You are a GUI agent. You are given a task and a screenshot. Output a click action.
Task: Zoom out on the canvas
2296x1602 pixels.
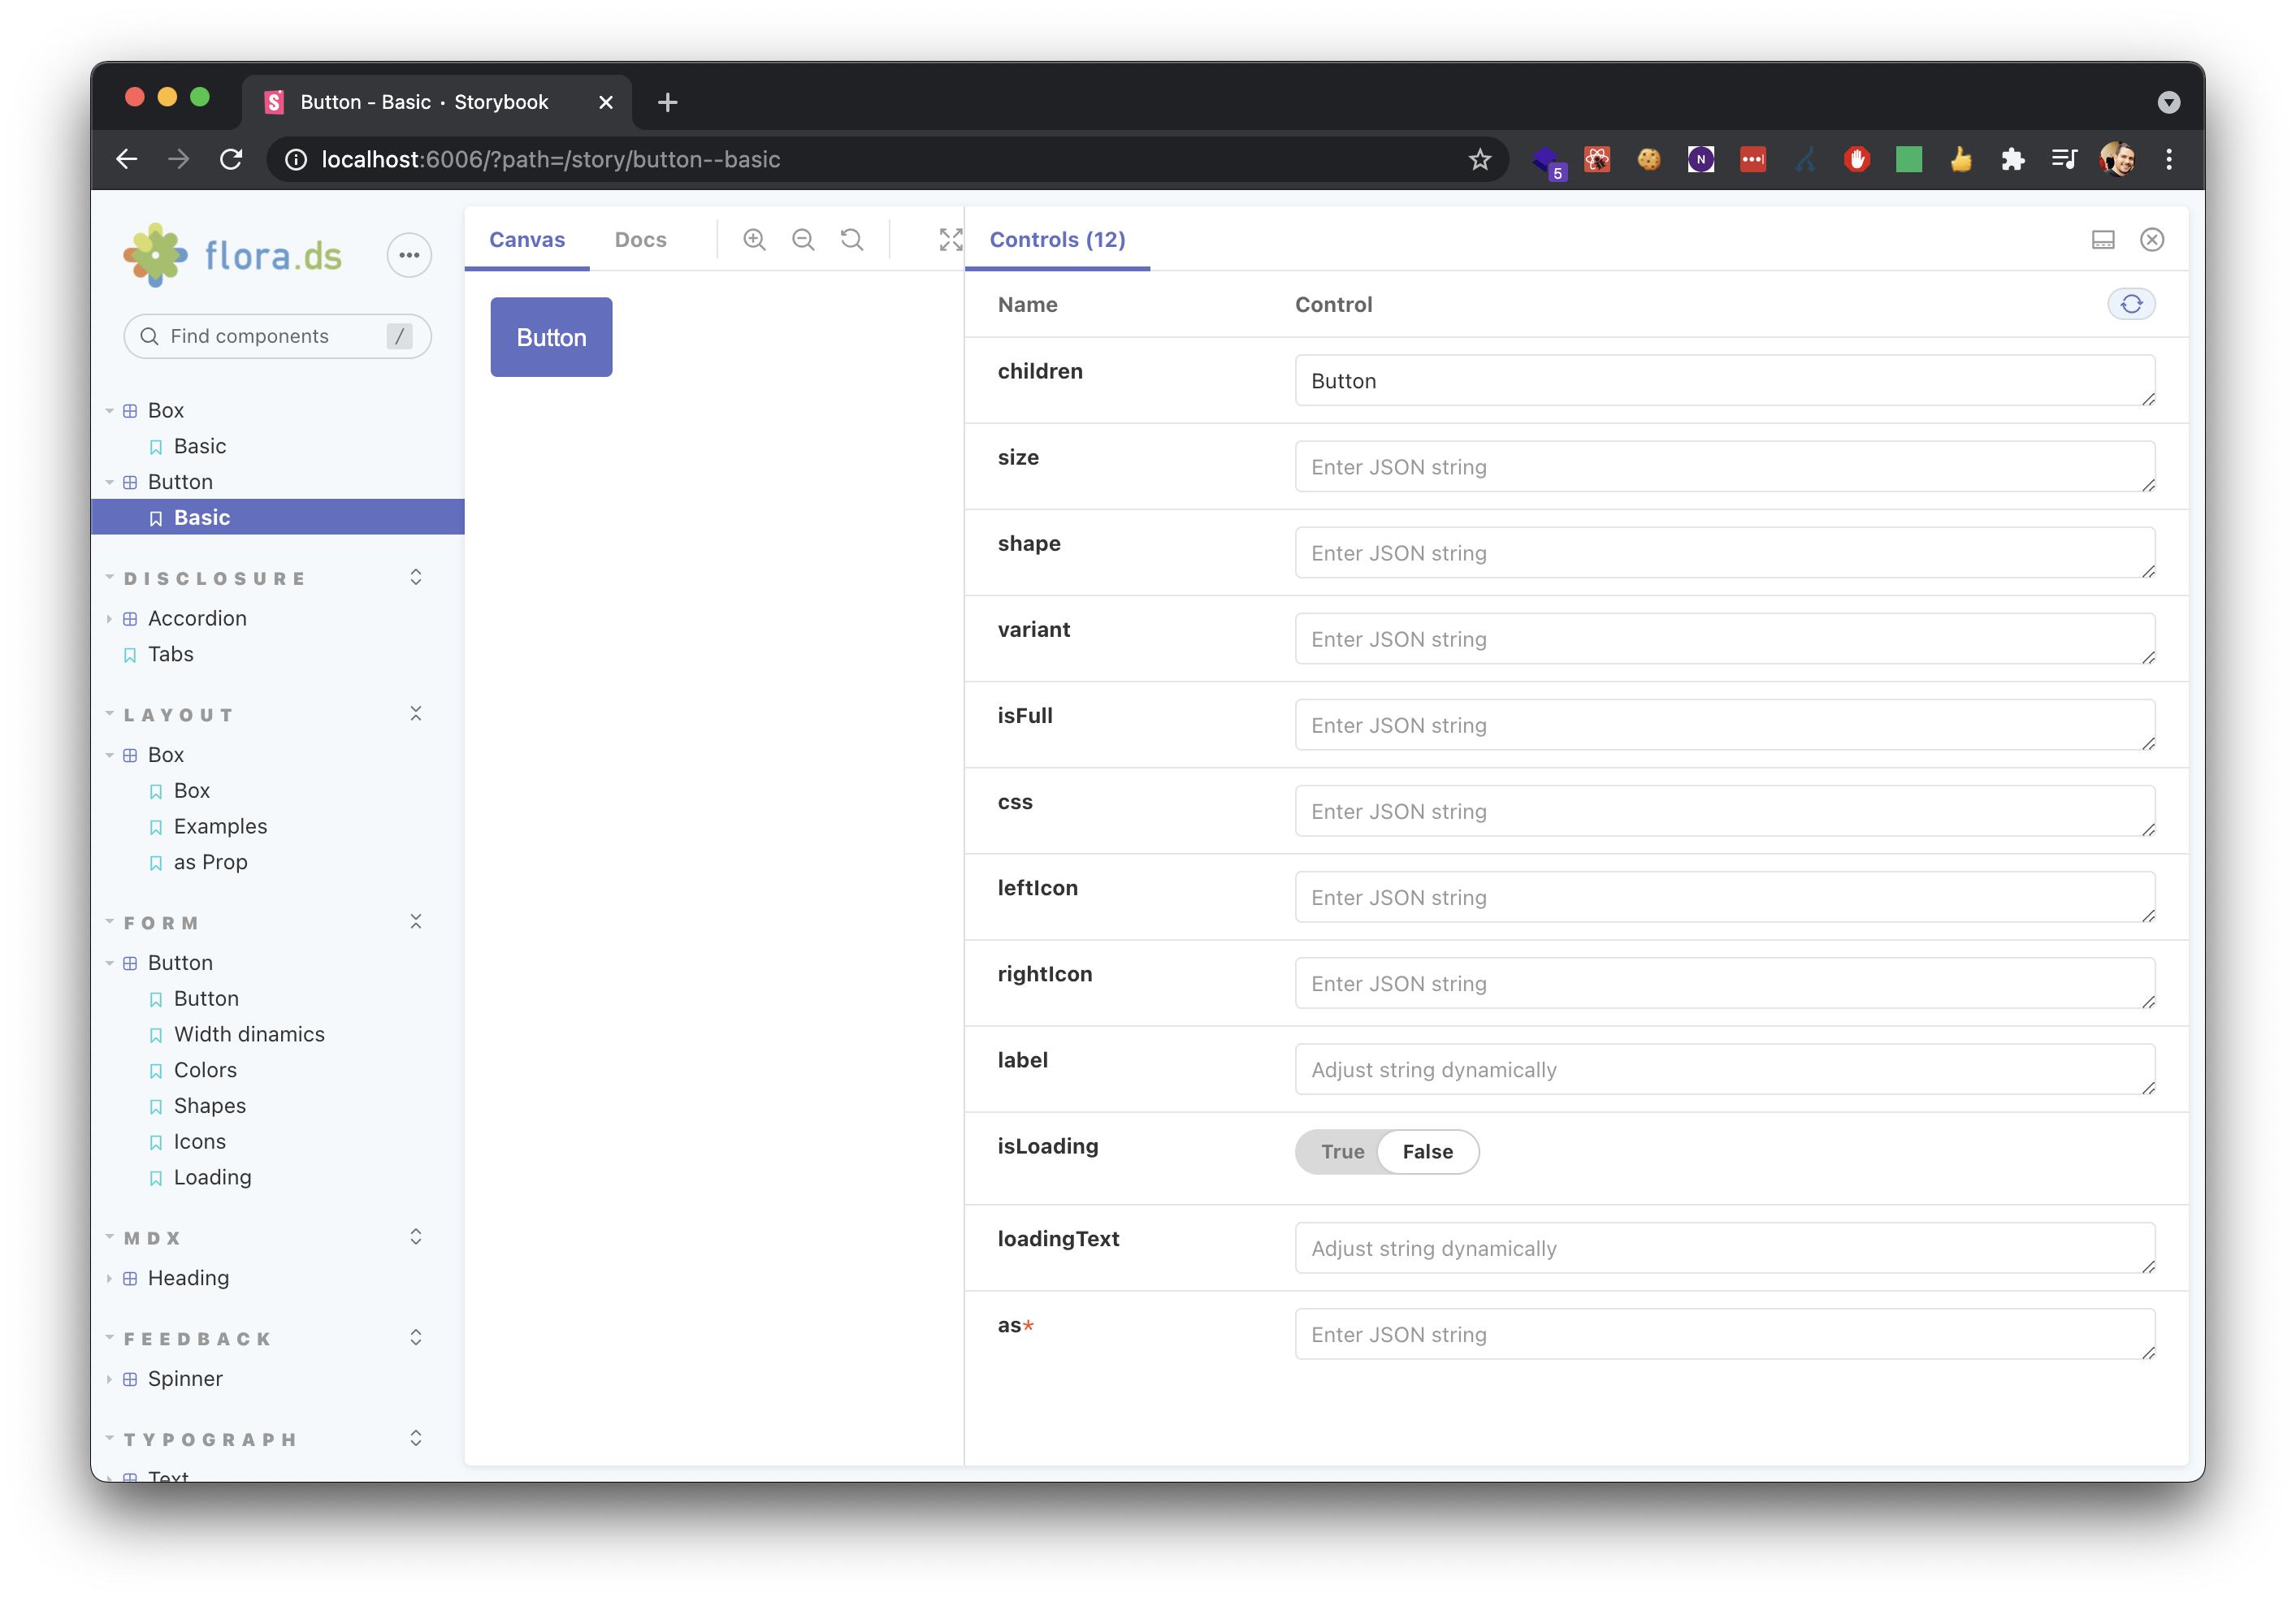(803, 239)
